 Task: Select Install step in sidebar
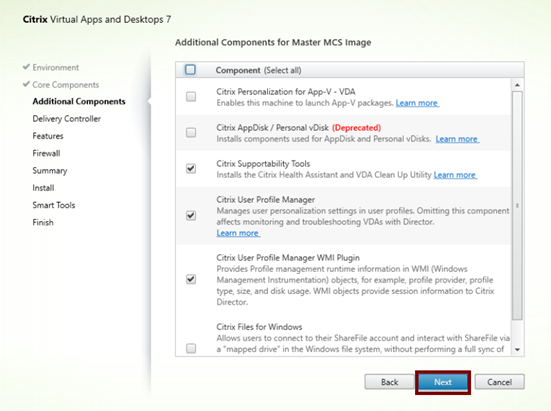(43, 188)
